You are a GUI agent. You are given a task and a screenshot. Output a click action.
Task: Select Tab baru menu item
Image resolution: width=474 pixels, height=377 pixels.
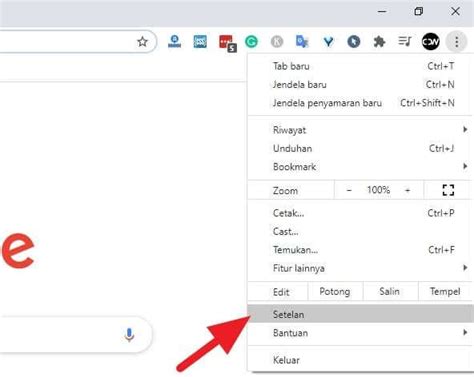point(361,66)
